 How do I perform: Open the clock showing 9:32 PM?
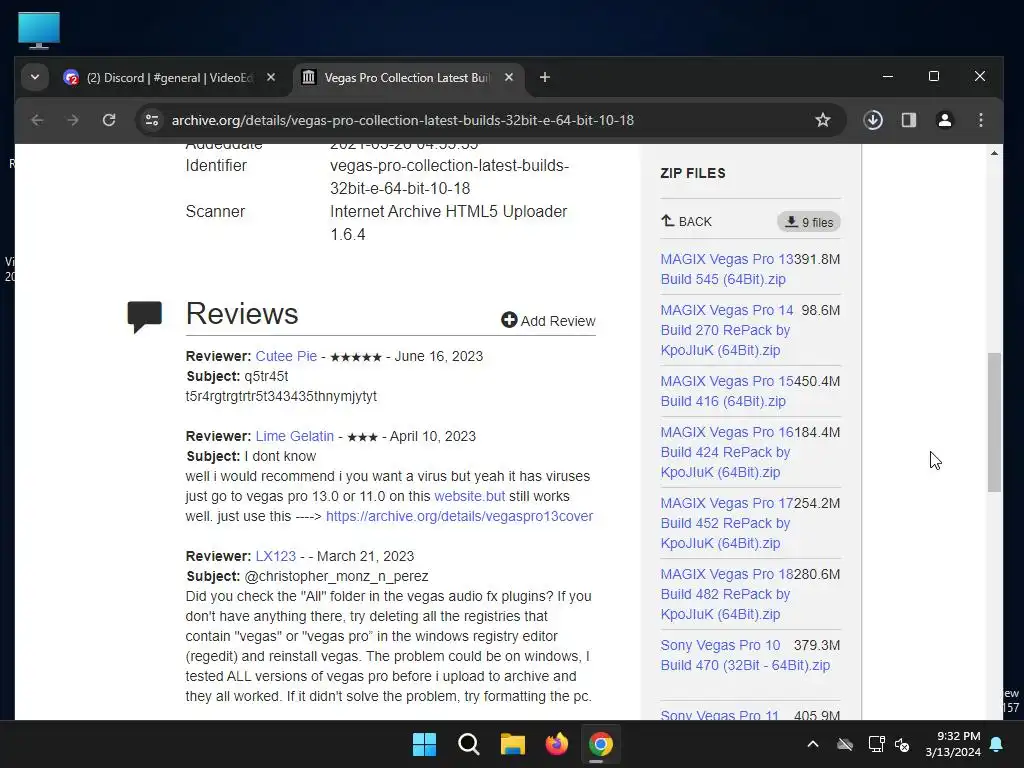[953, 744]
